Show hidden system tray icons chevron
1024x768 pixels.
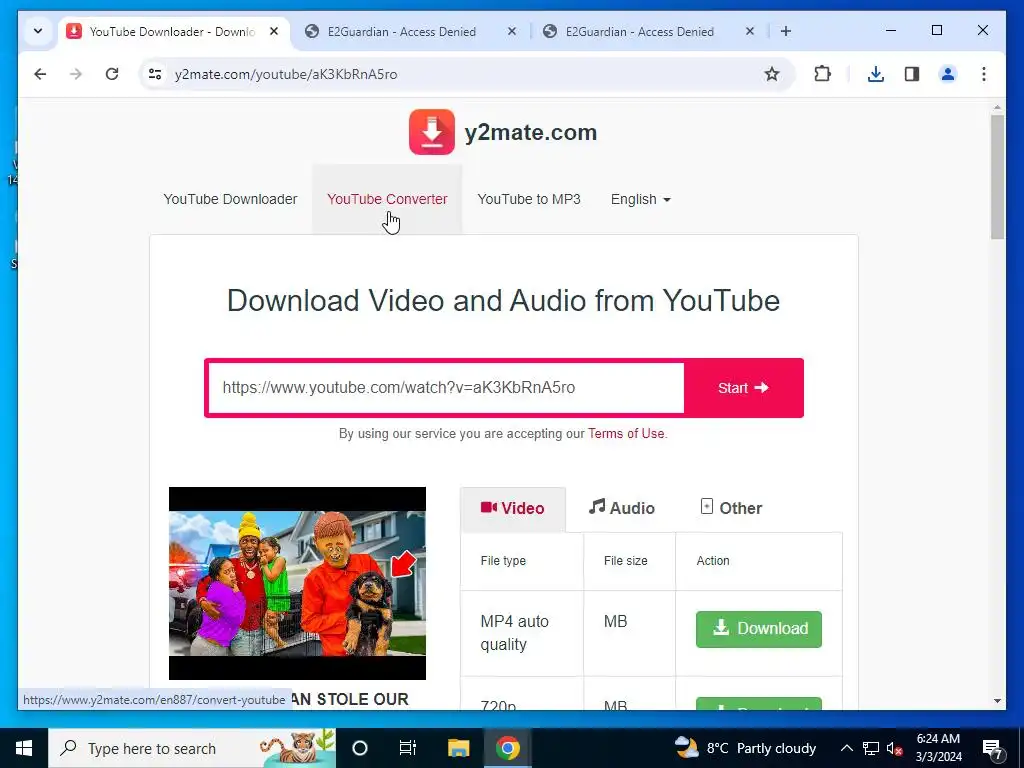(846, 748)
